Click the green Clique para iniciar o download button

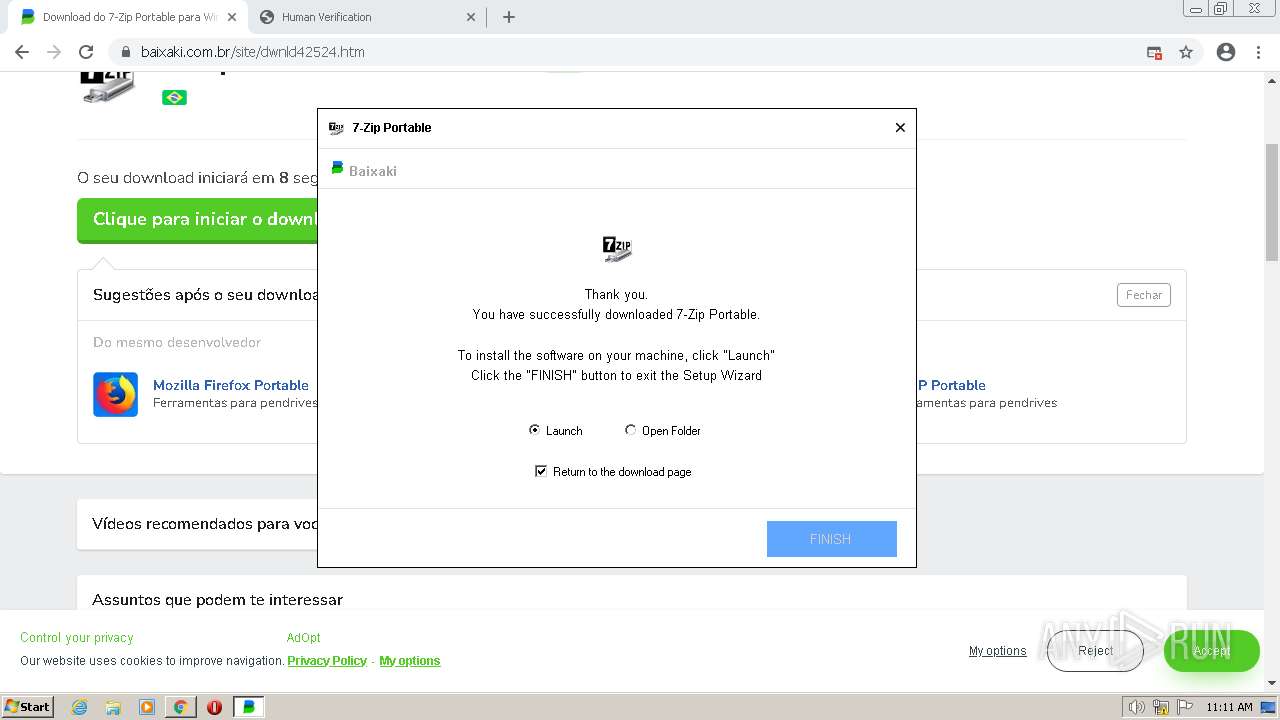[197, 220]
